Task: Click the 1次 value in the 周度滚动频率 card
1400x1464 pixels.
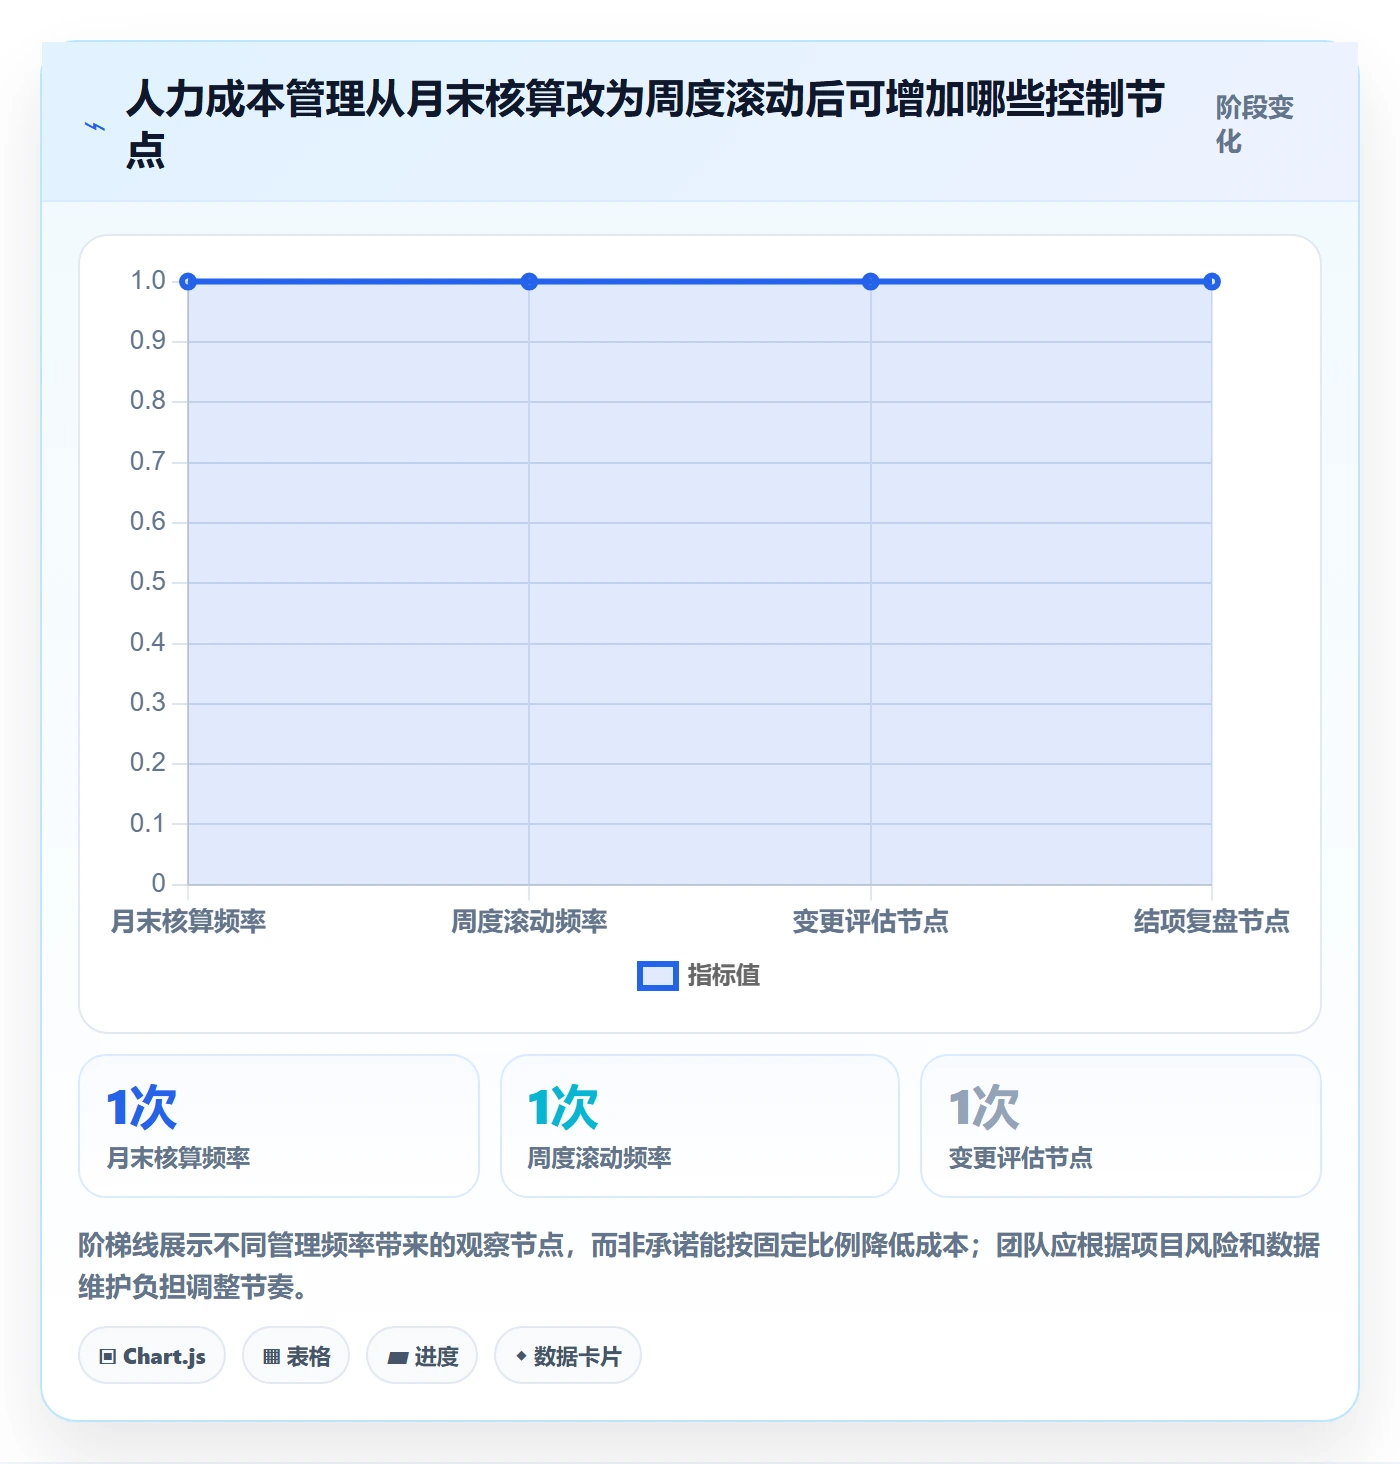Action: tap(563, 1108)
